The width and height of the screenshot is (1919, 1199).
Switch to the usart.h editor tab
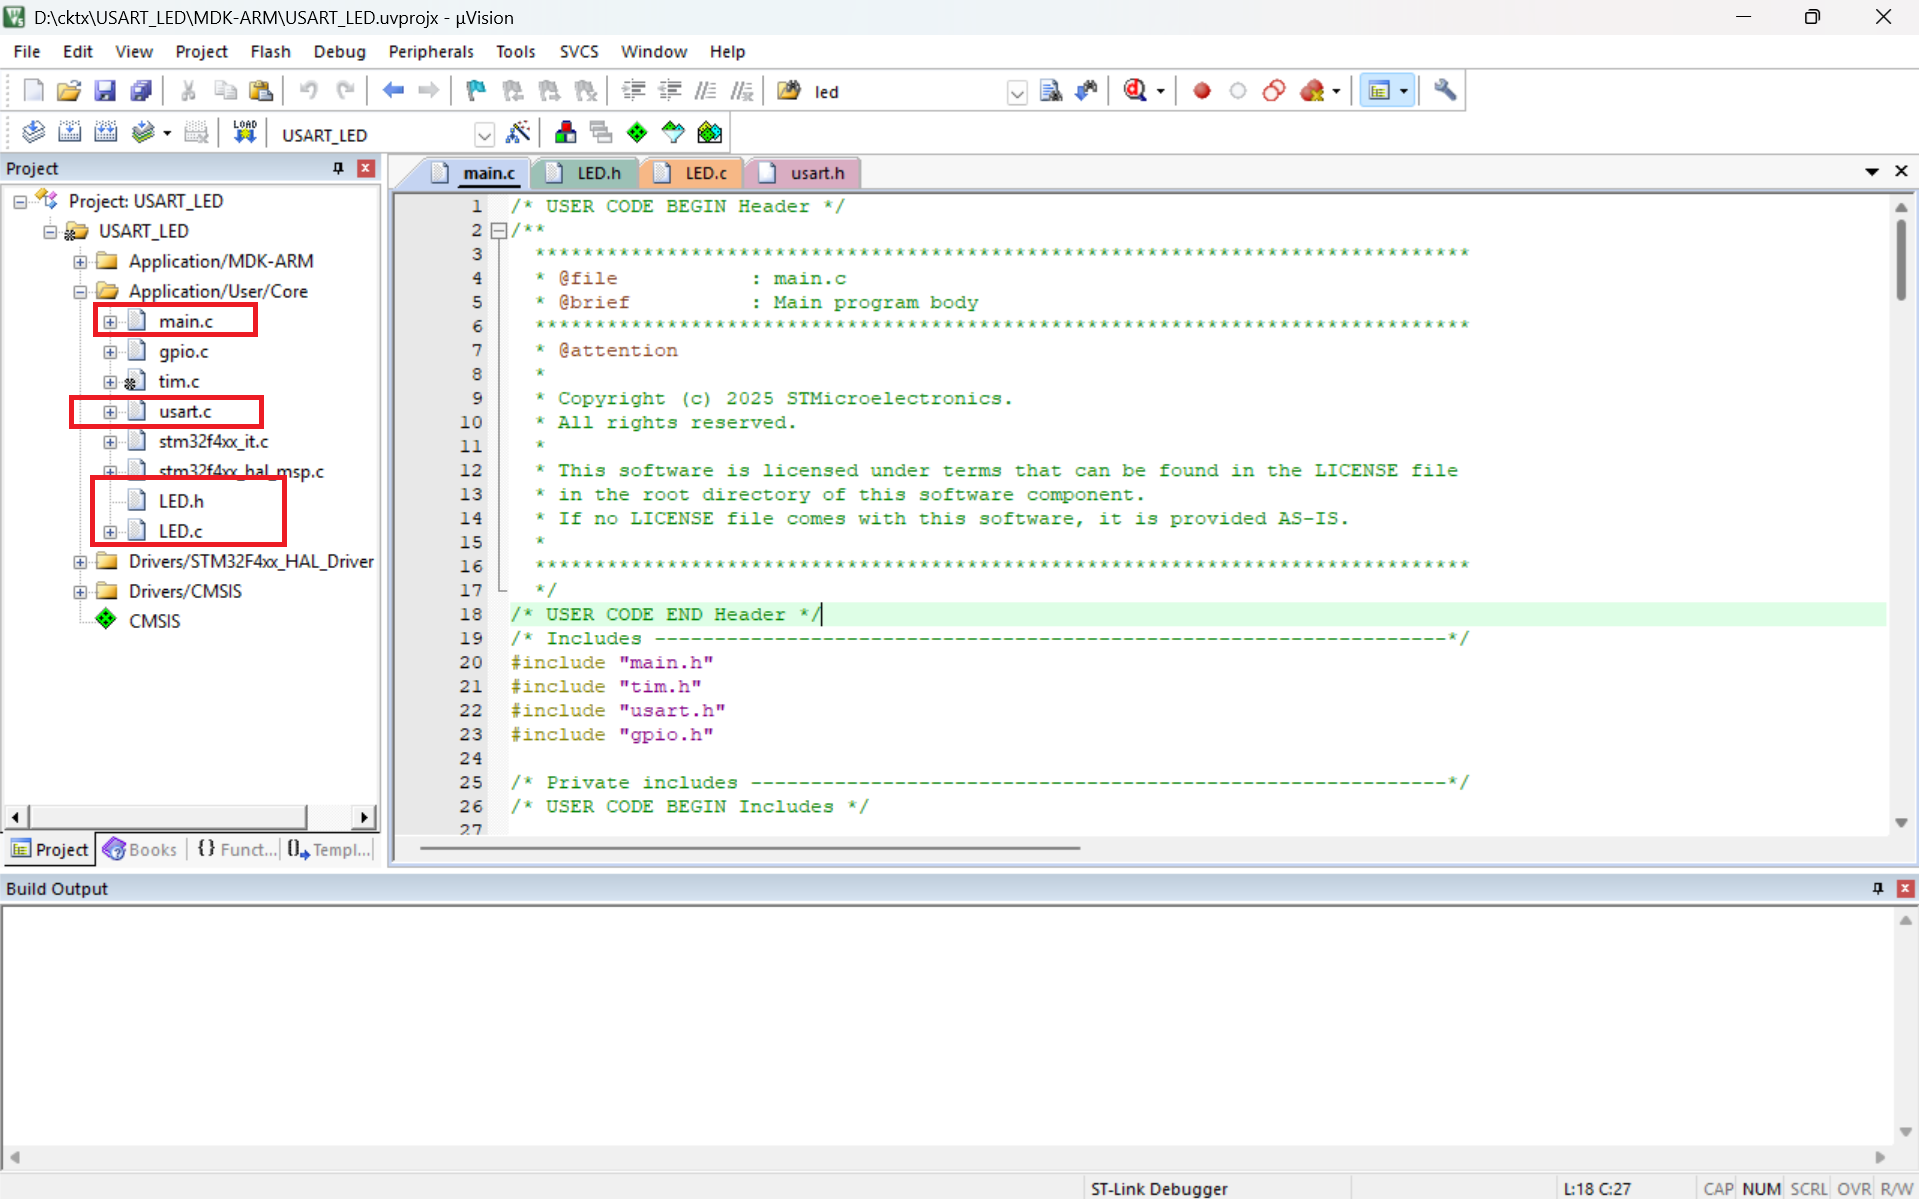click(x=803, y=173)
